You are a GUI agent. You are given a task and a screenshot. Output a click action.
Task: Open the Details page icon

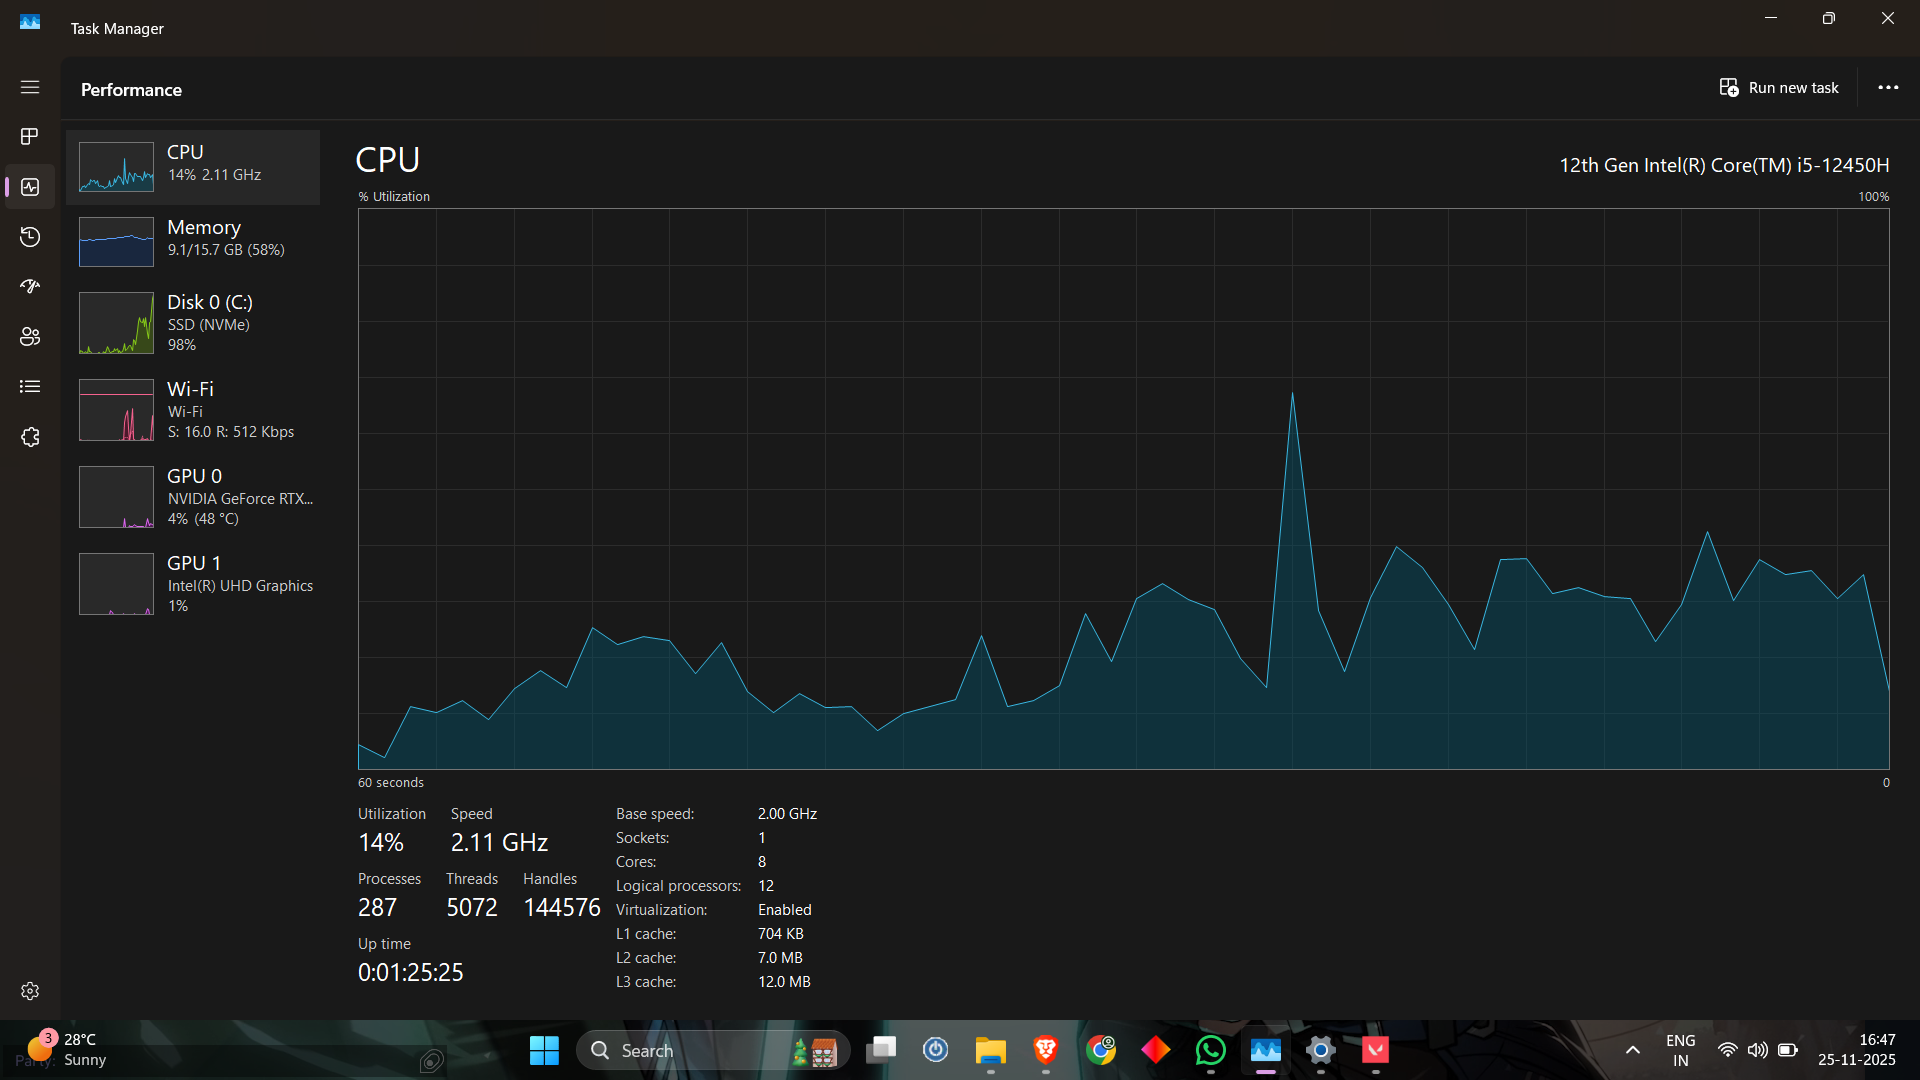coord(30,387)
